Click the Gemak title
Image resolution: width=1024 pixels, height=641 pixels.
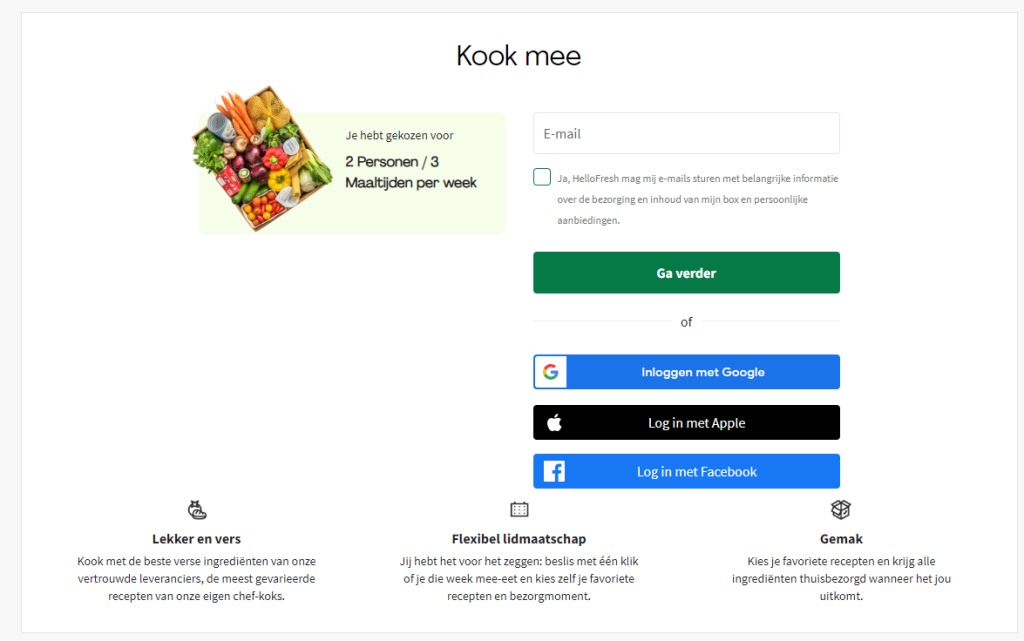point(840,539)
